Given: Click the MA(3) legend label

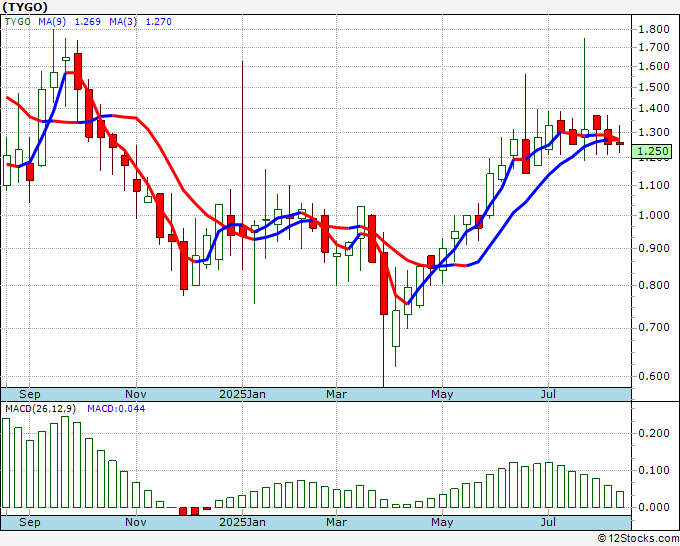Looking at the screenshot, I should (123, 21).
